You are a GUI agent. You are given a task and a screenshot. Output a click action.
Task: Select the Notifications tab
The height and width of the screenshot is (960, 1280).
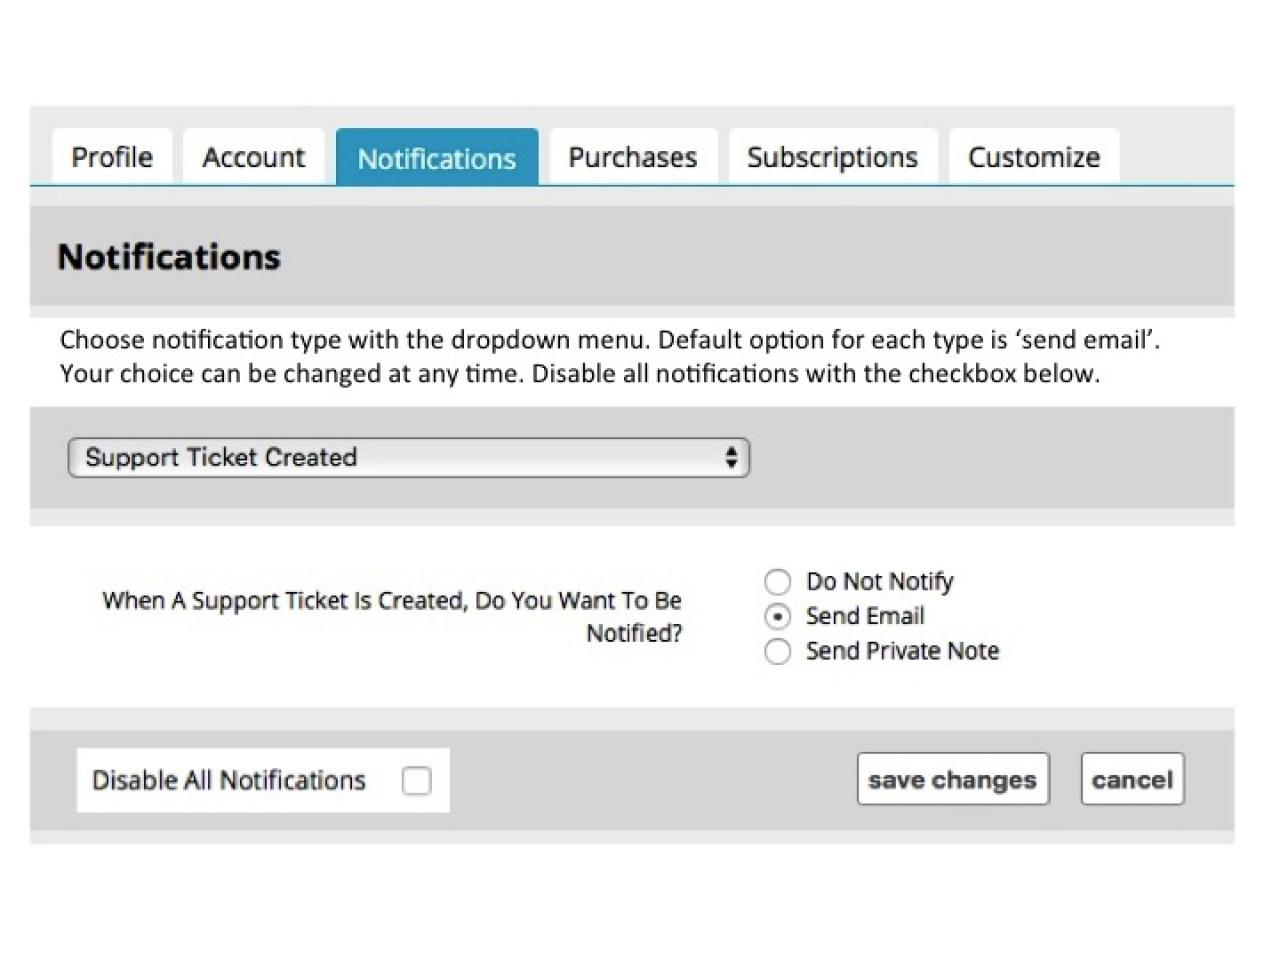[436, 158]
